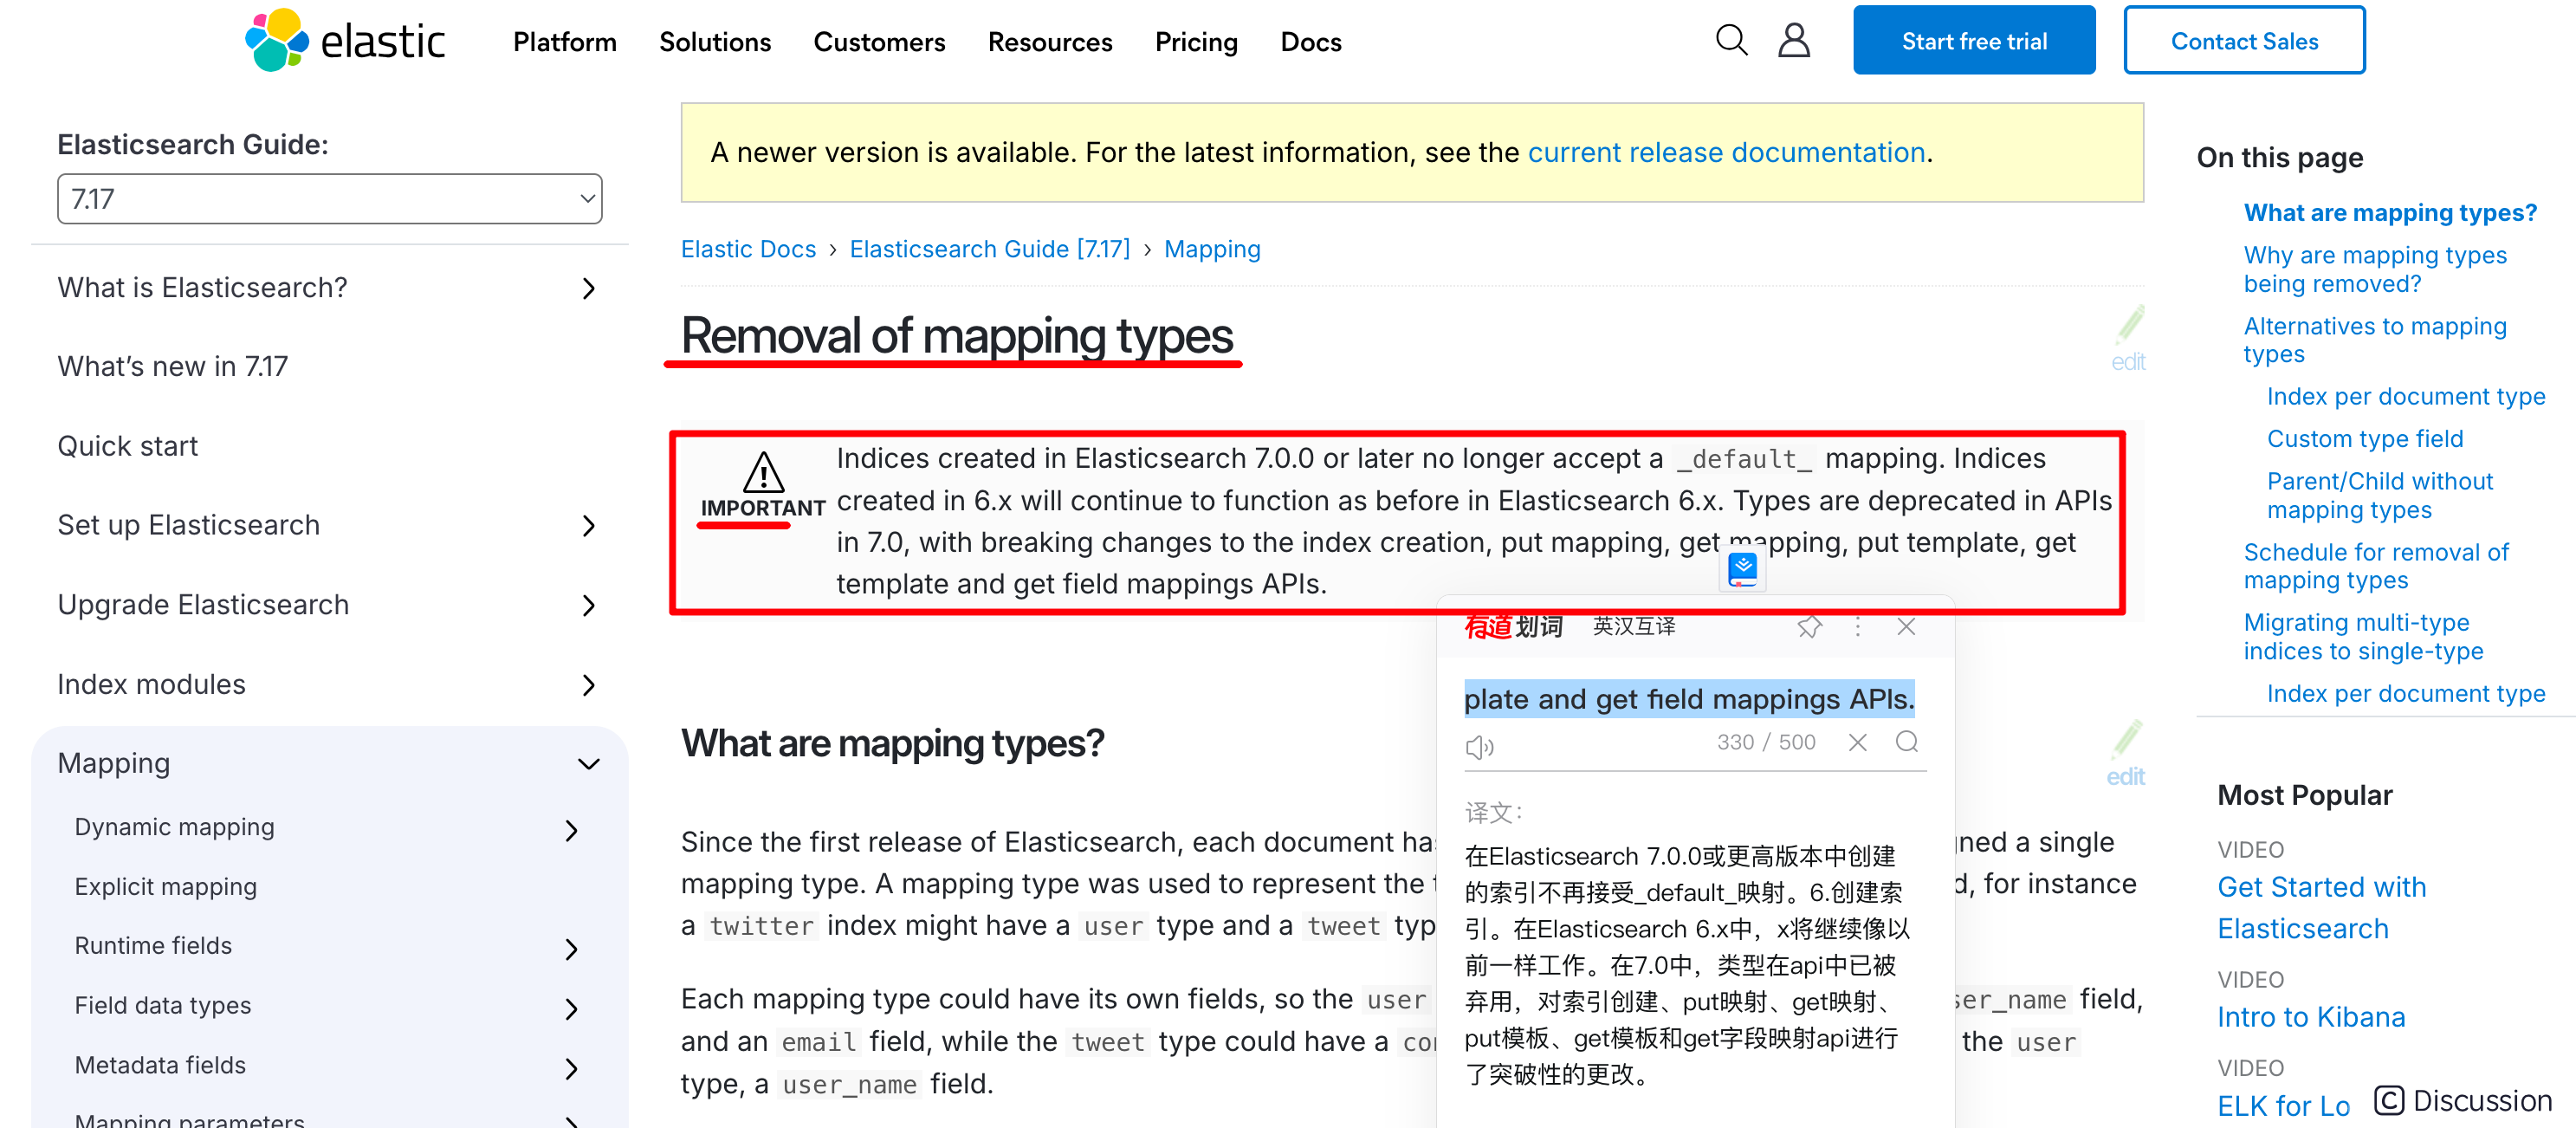The image size is (2576, 1128).
Task: Click the Start free trial button
Action: pyautogui.click(x=1973, y=41)
